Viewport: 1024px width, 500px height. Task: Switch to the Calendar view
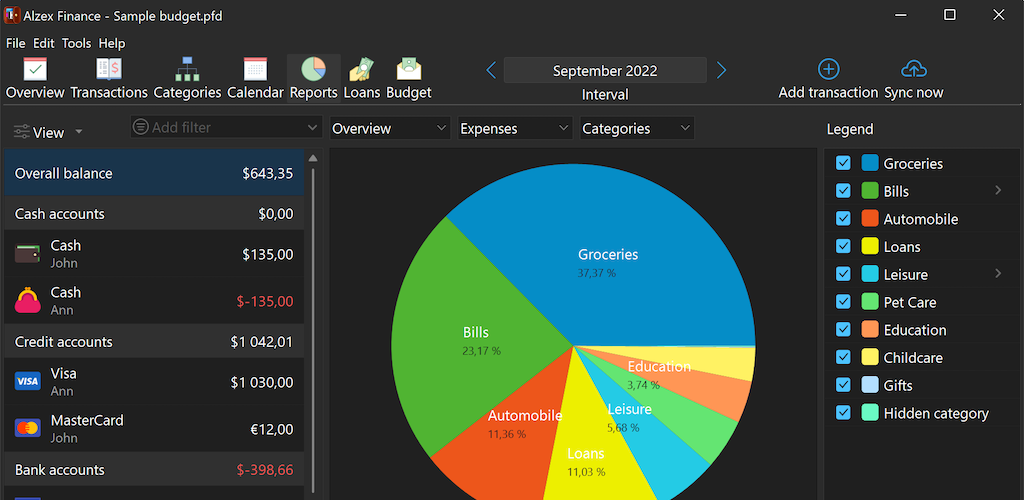point(255,70)
